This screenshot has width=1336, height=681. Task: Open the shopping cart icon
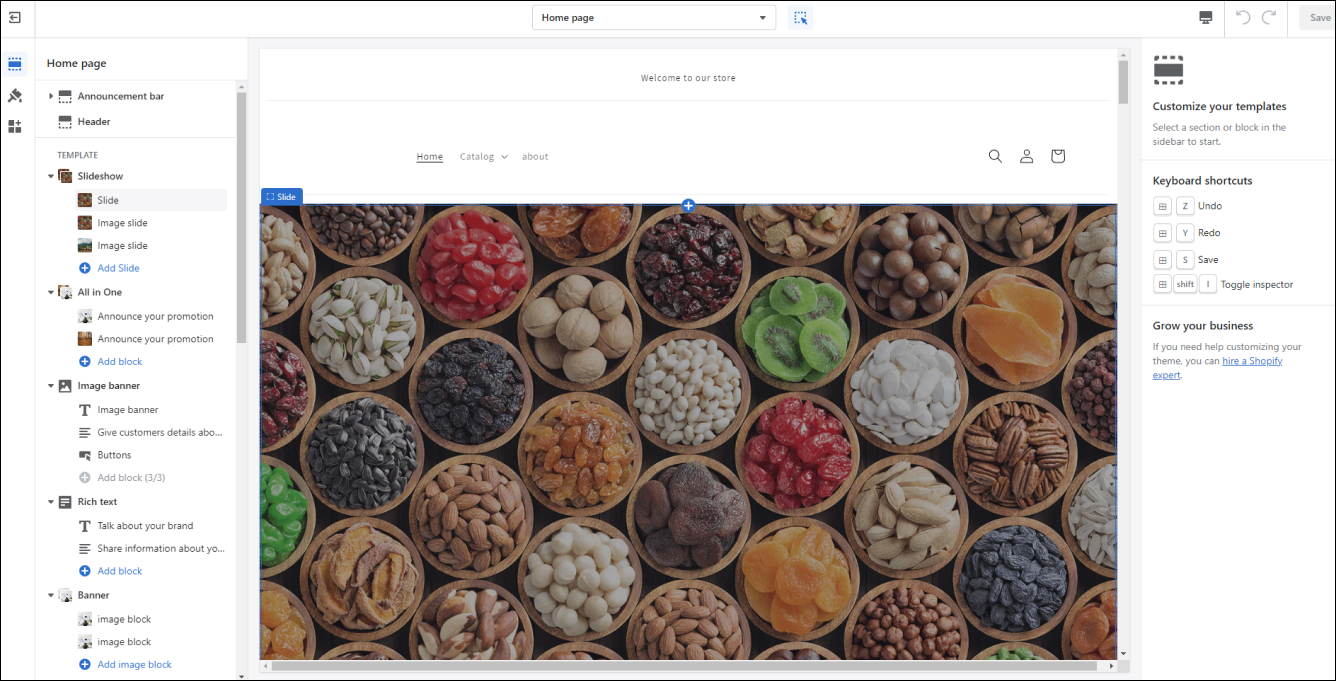1058,156
